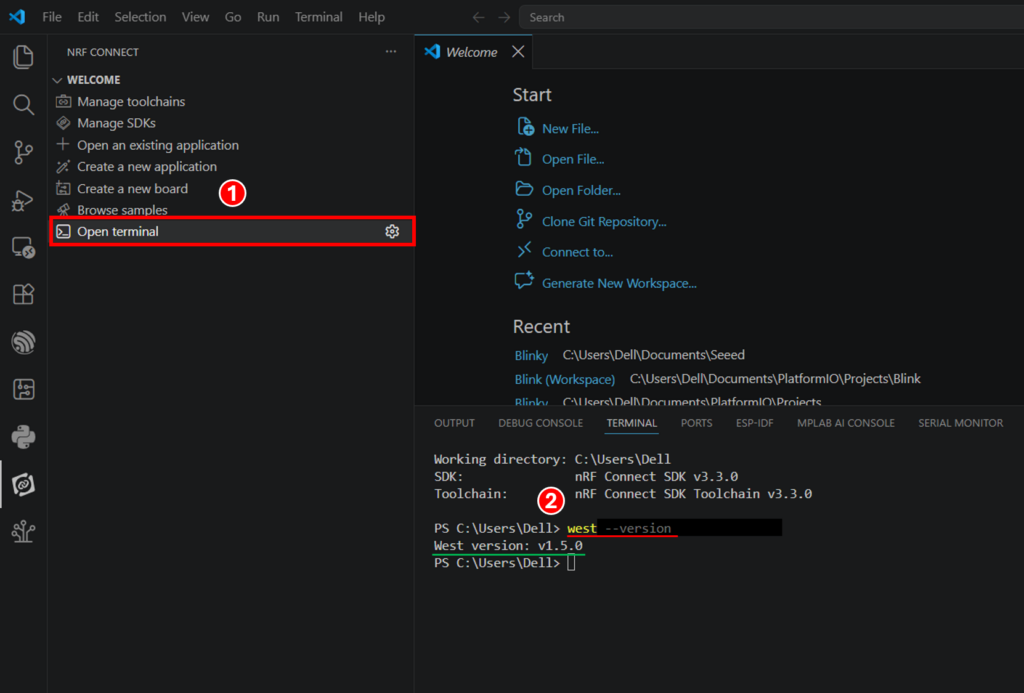Click the VS Code logo in the menu bar

(17, 17)
